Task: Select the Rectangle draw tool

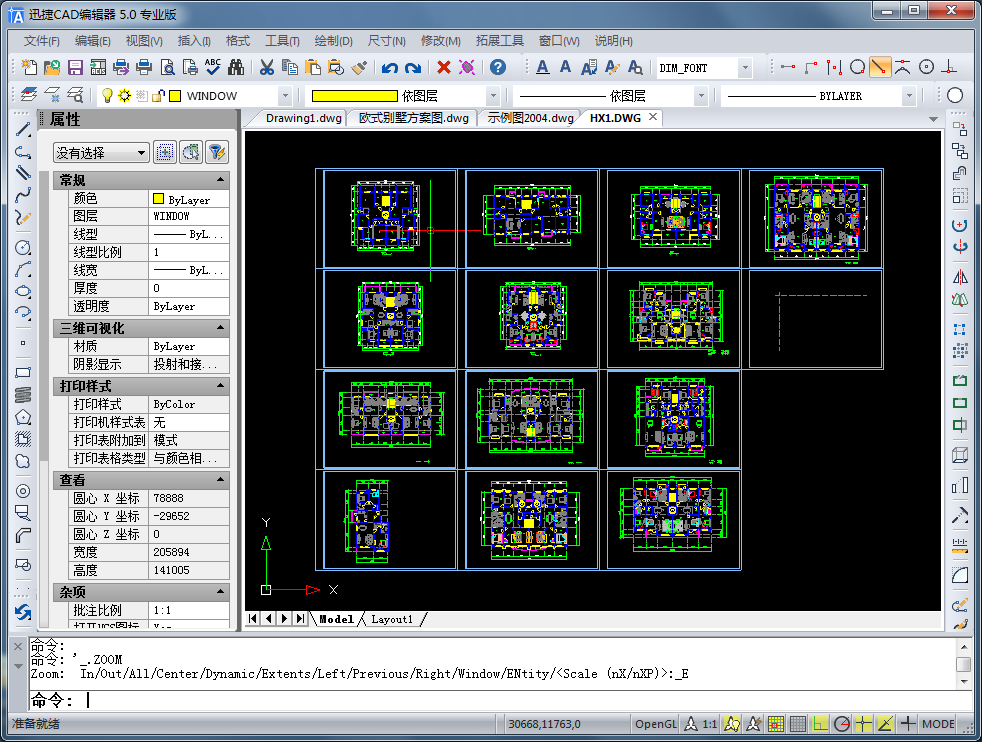Action: [23, 373]
